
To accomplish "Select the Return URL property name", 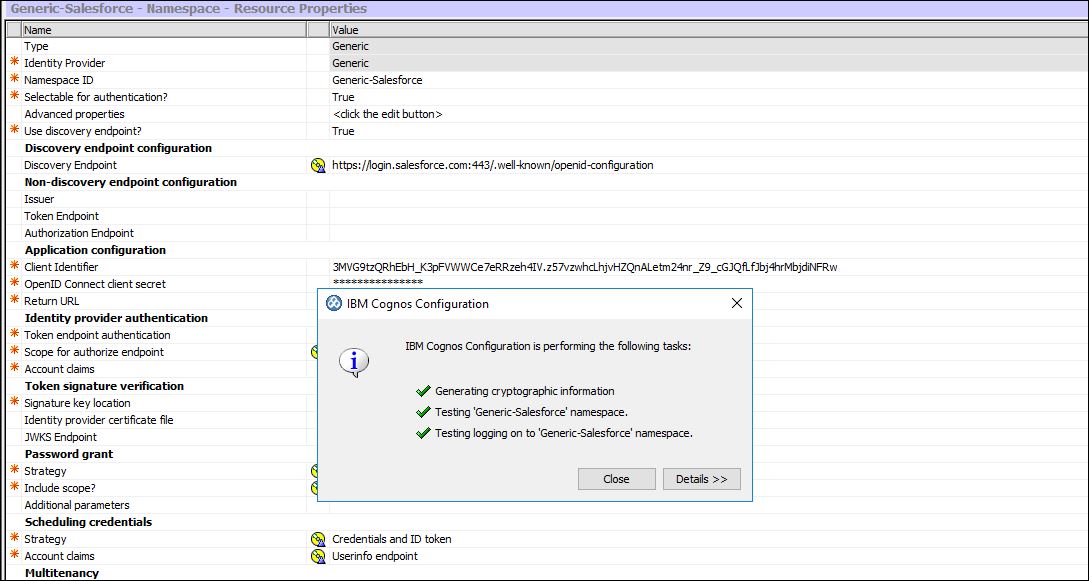I will (51, 301).
